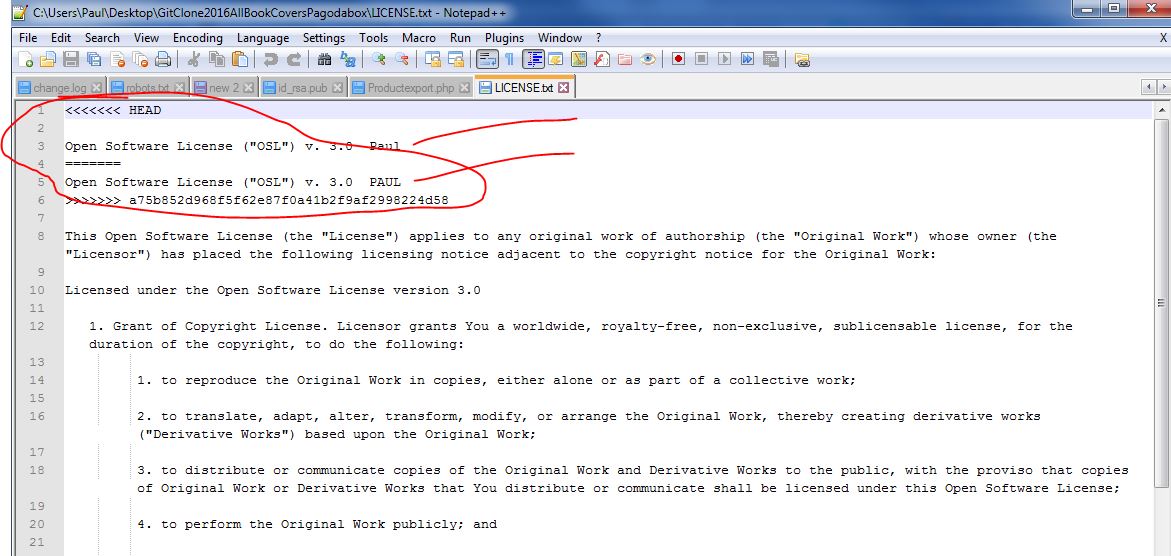Screen dimensions: 1171x556
Task: Play back the recorded macro
Action: (x=724, y=59)
